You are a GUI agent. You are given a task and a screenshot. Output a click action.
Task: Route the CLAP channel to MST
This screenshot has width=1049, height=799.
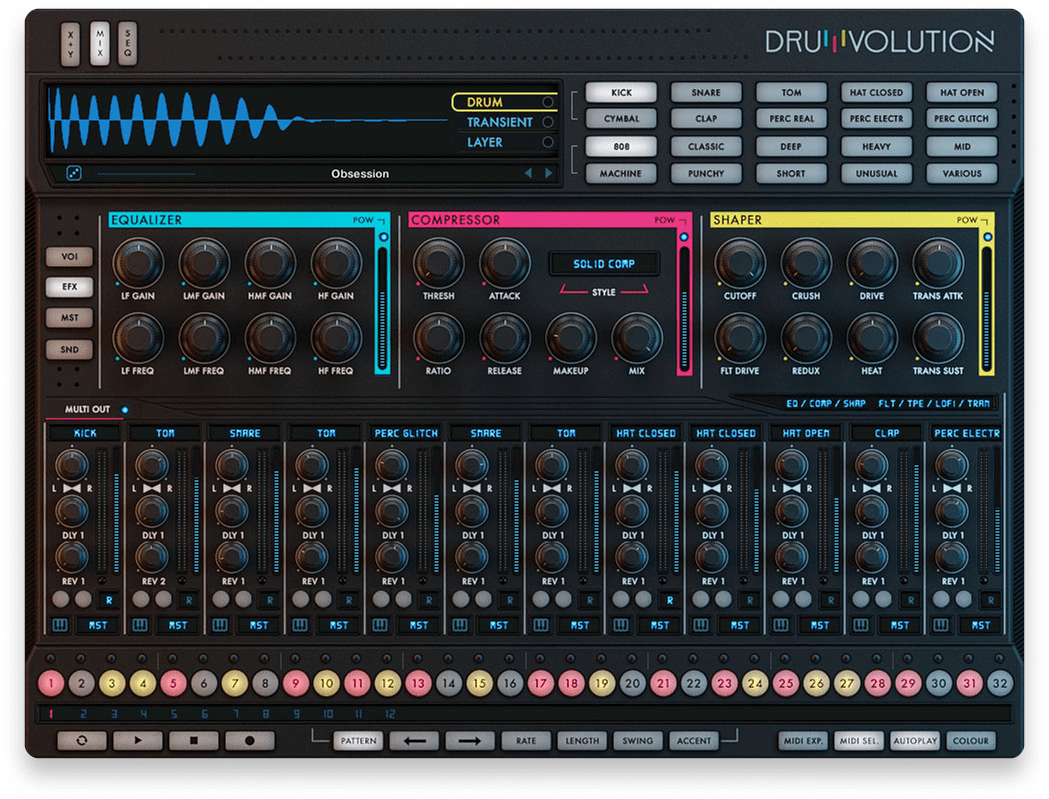click(902, 624)
